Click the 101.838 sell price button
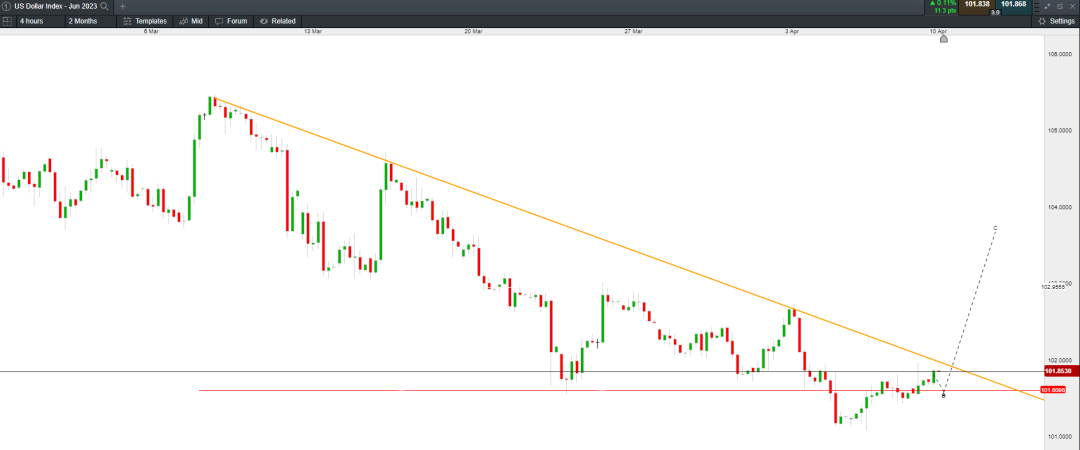1080x450 pixels. click(976, 5)
